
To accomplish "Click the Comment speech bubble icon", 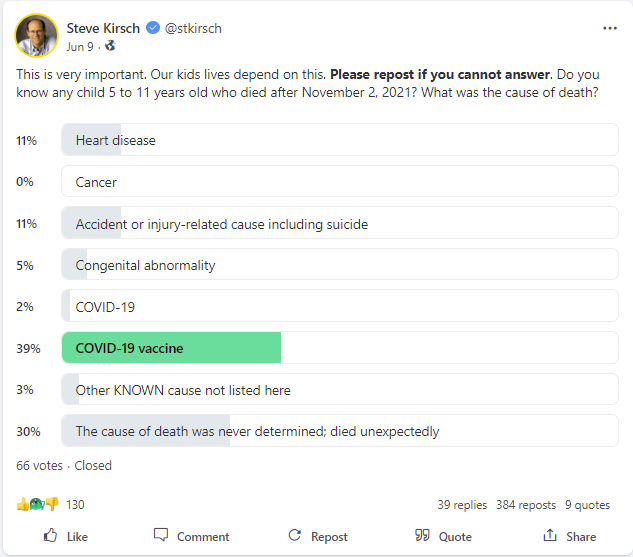I will [161, 535].
